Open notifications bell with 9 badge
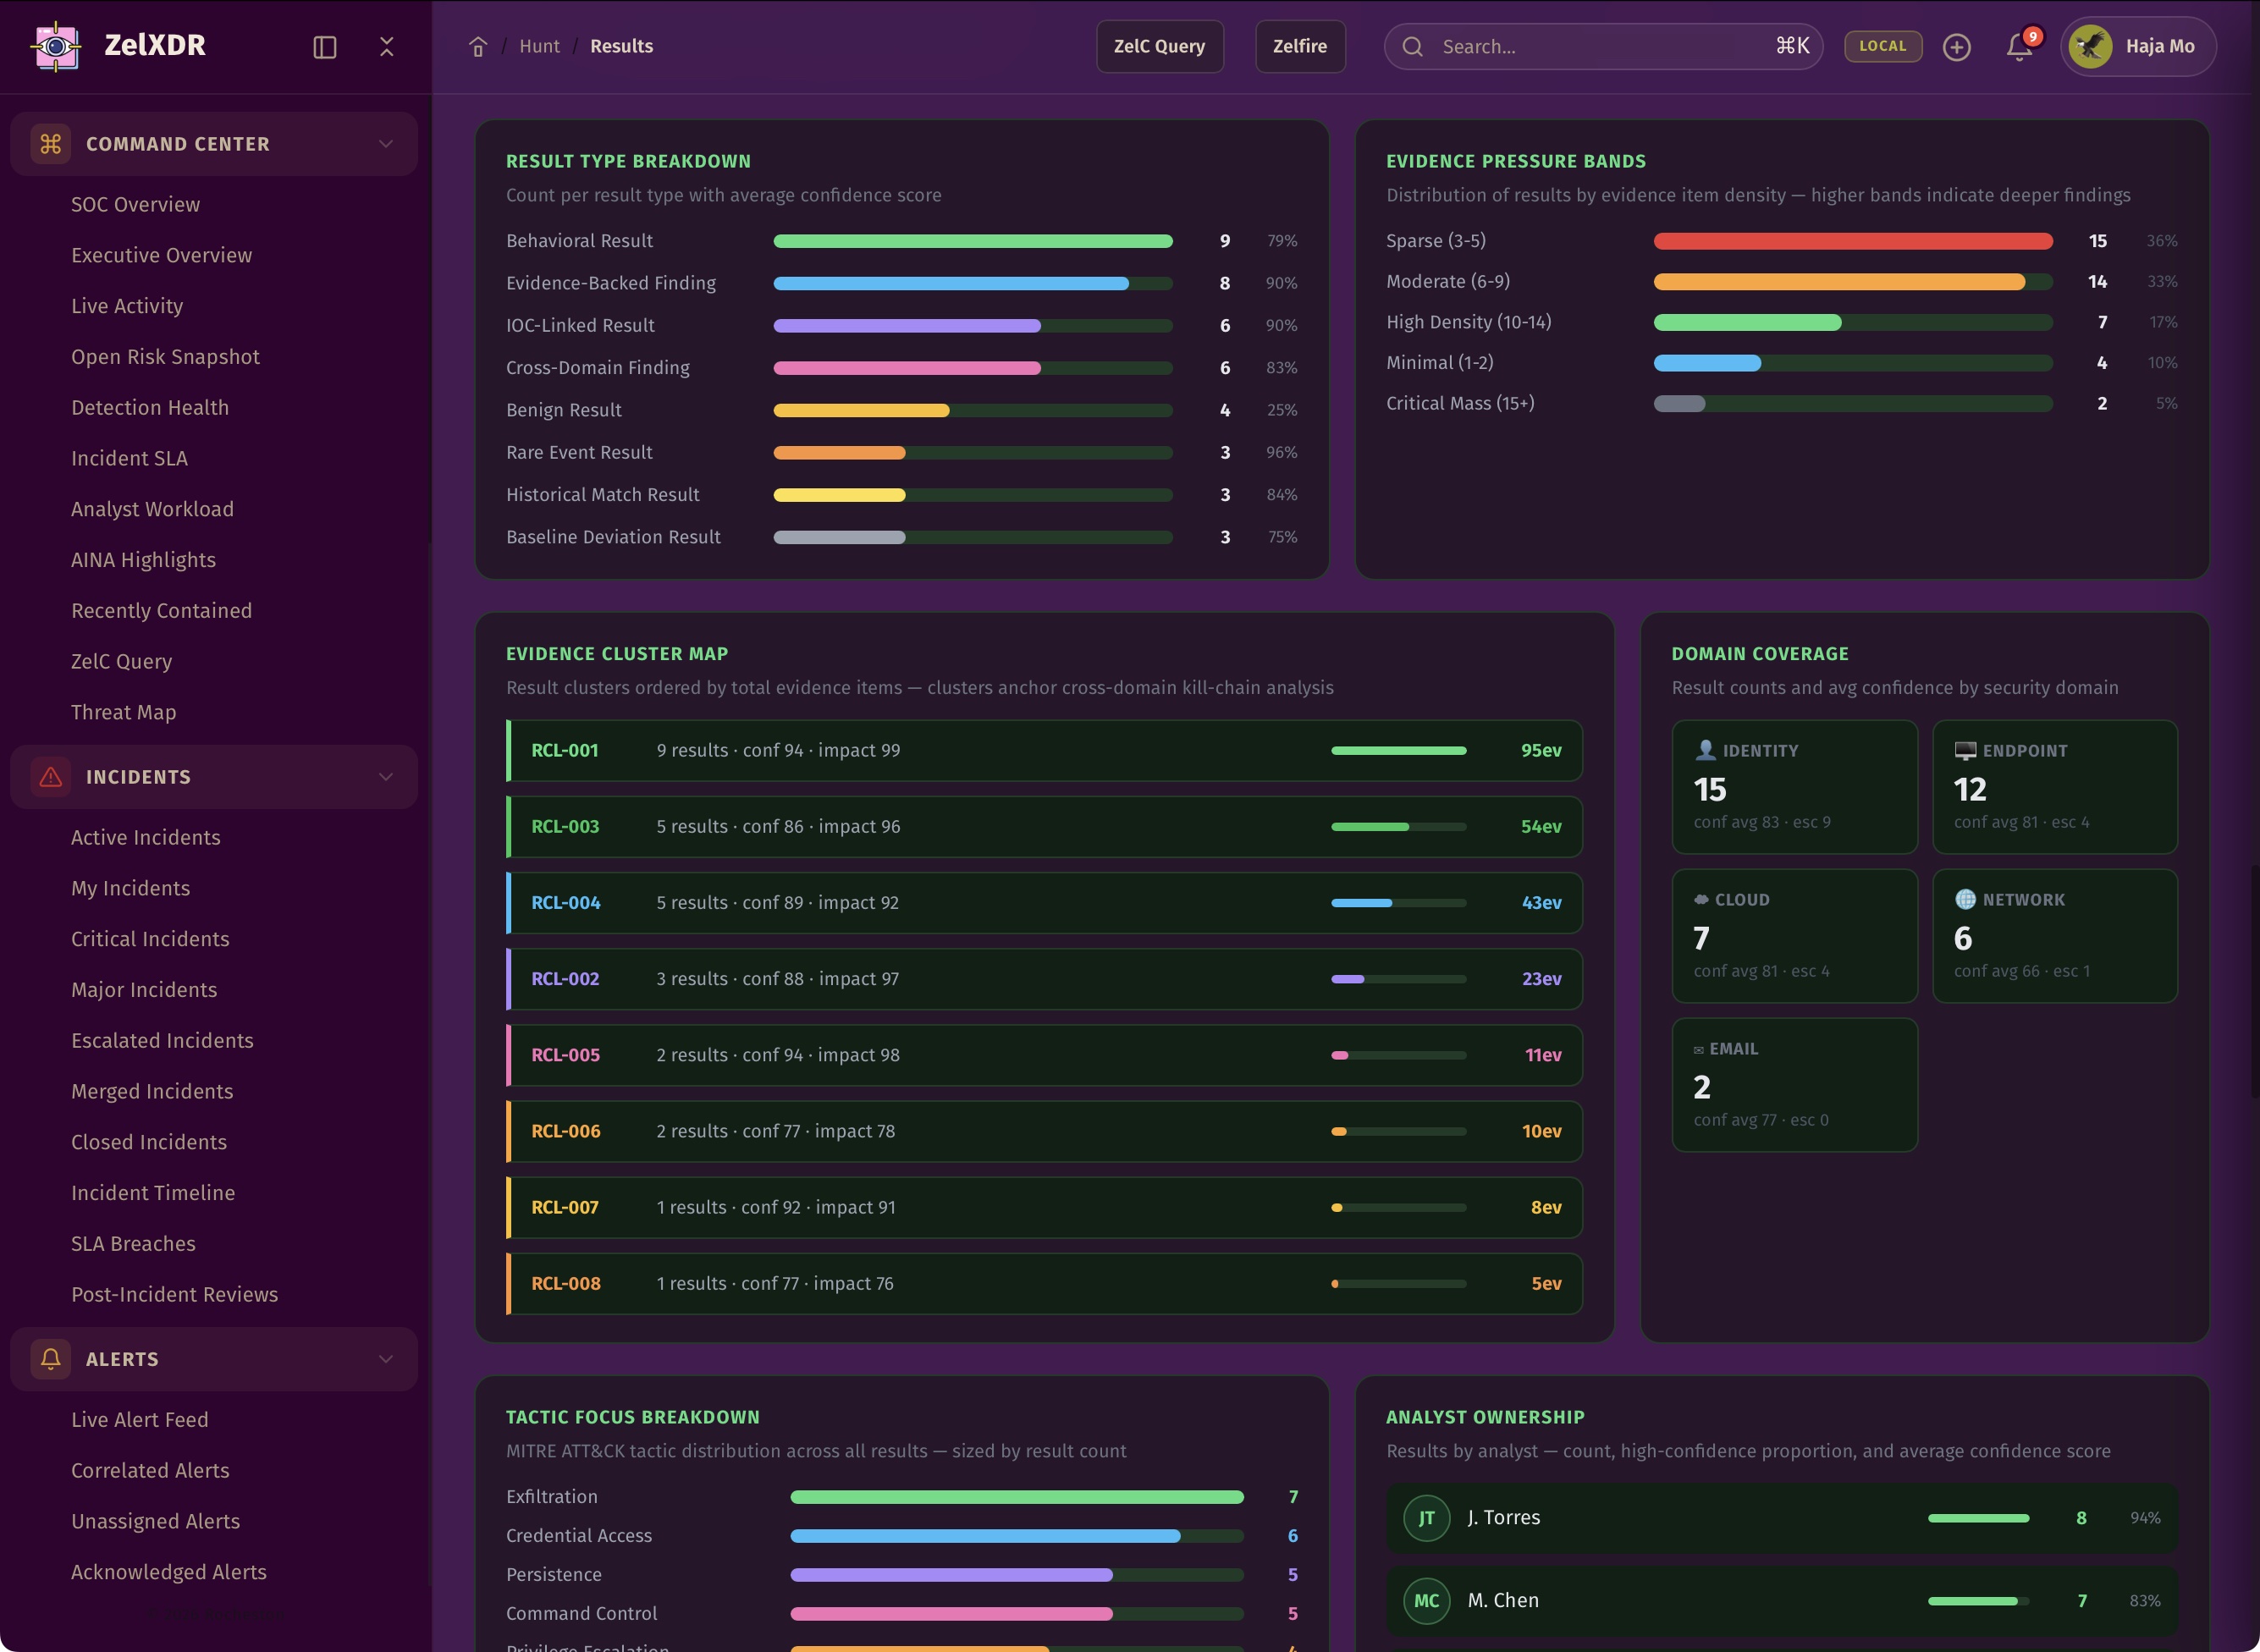The height and width of the screenshot is (1652, 2260). tap(2019, 47)
